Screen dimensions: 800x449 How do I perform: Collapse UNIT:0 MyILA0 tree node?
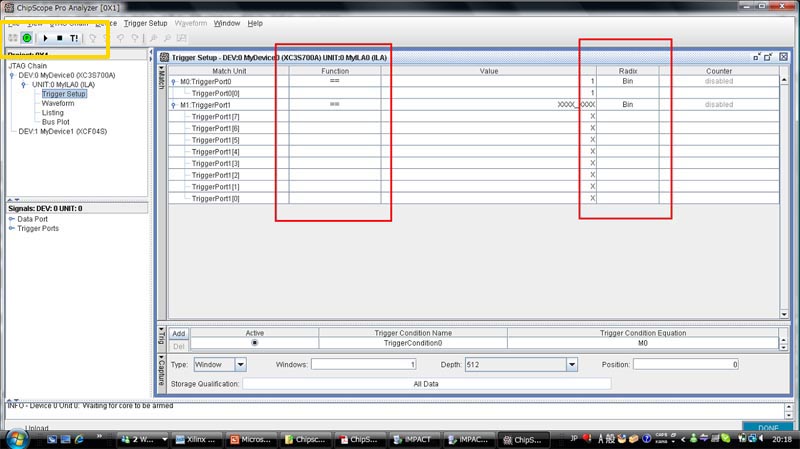tap(23, 85)
